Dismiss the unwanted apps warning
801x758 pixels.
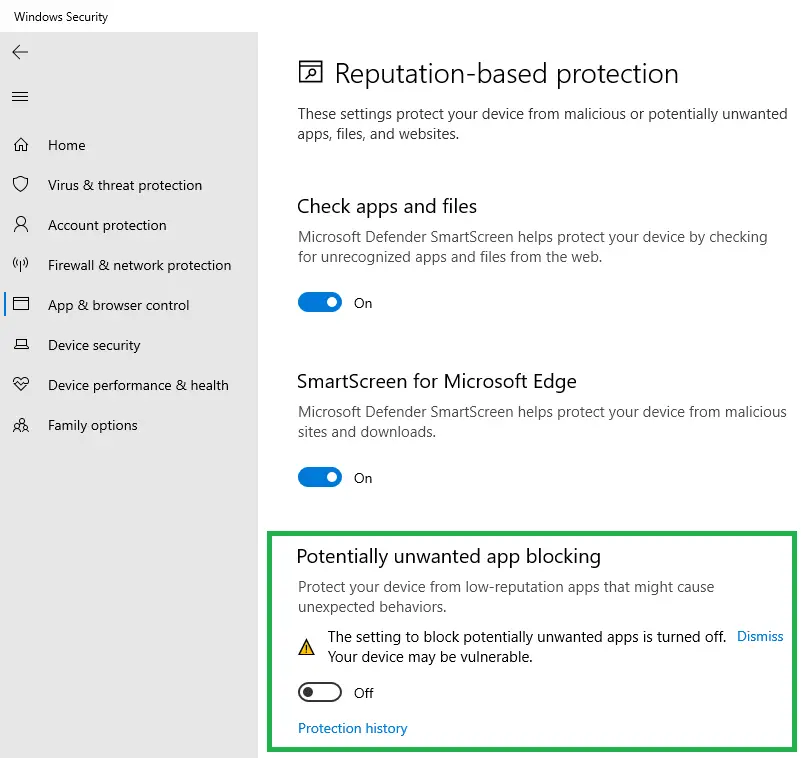click(x=760, y=636)
